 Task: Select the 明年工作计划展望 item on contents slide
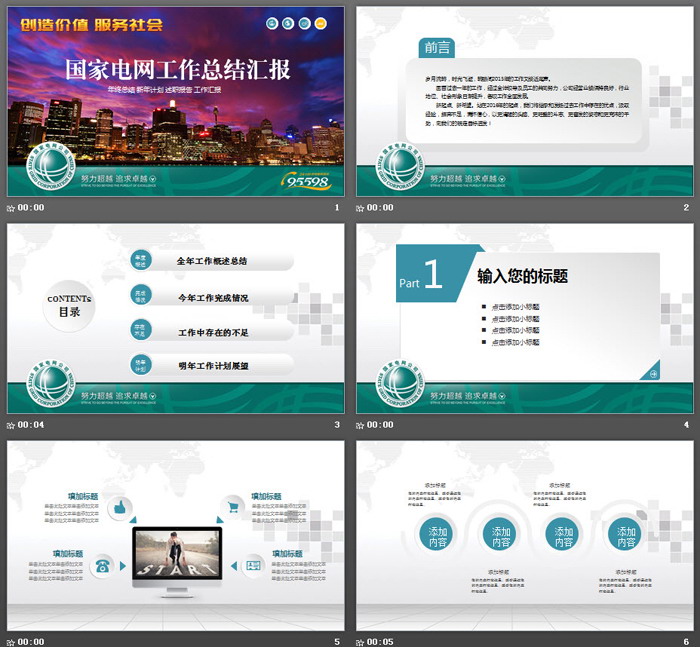point(212,366)
